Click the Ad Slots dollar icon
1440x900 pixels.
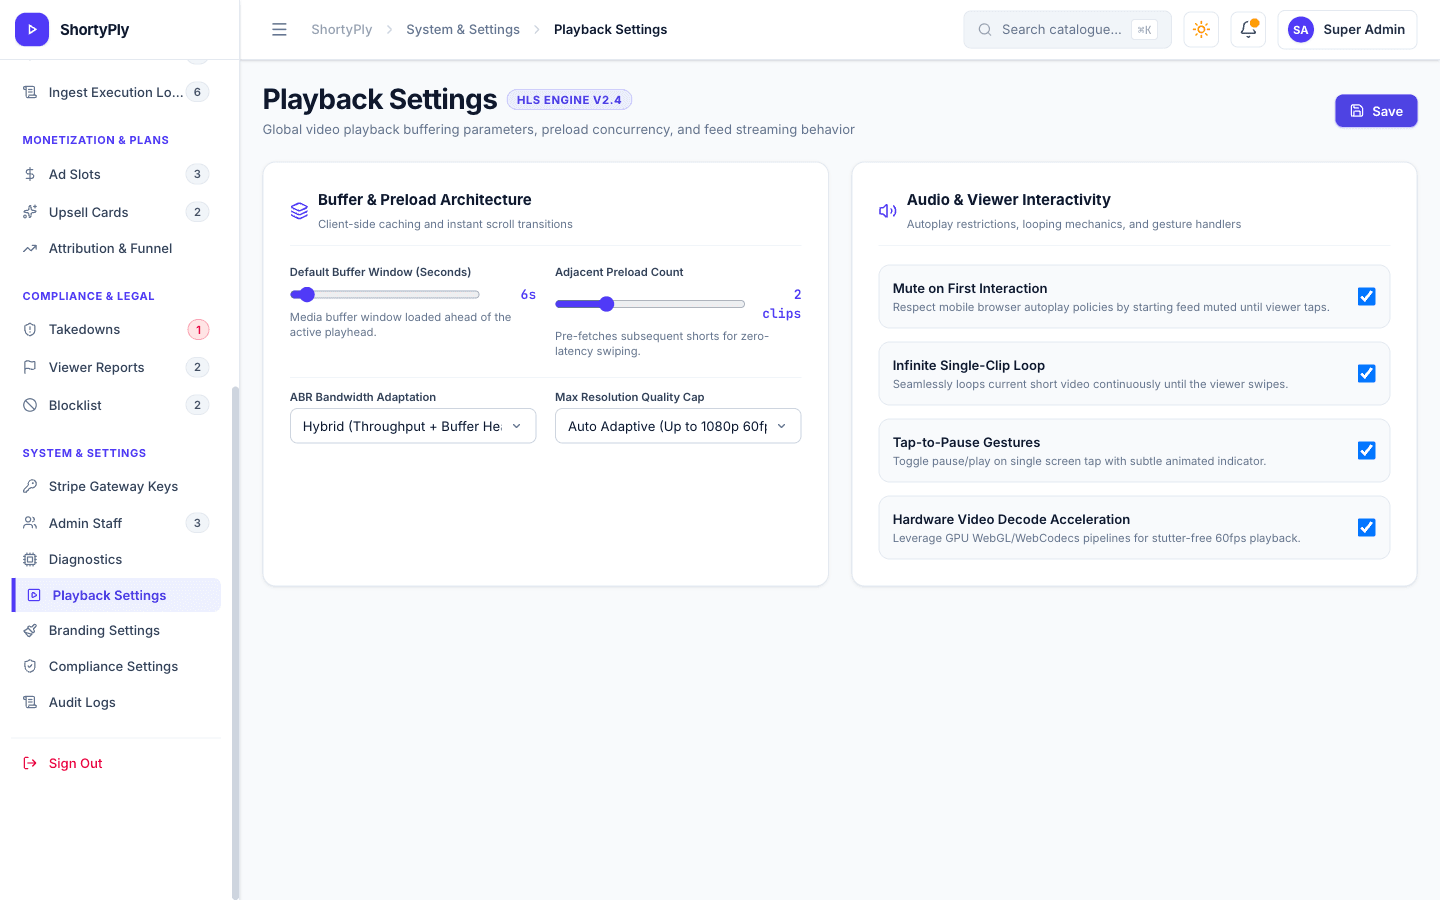pyautogui.click(x=30, y=174)
